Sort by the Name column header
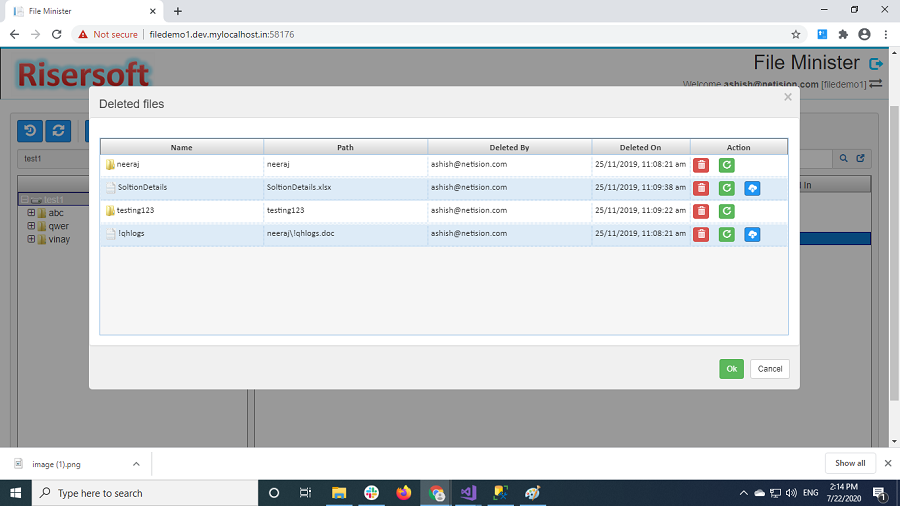Image resolution: width=900 pixels, height=506 pixels. tap(181, 147)
